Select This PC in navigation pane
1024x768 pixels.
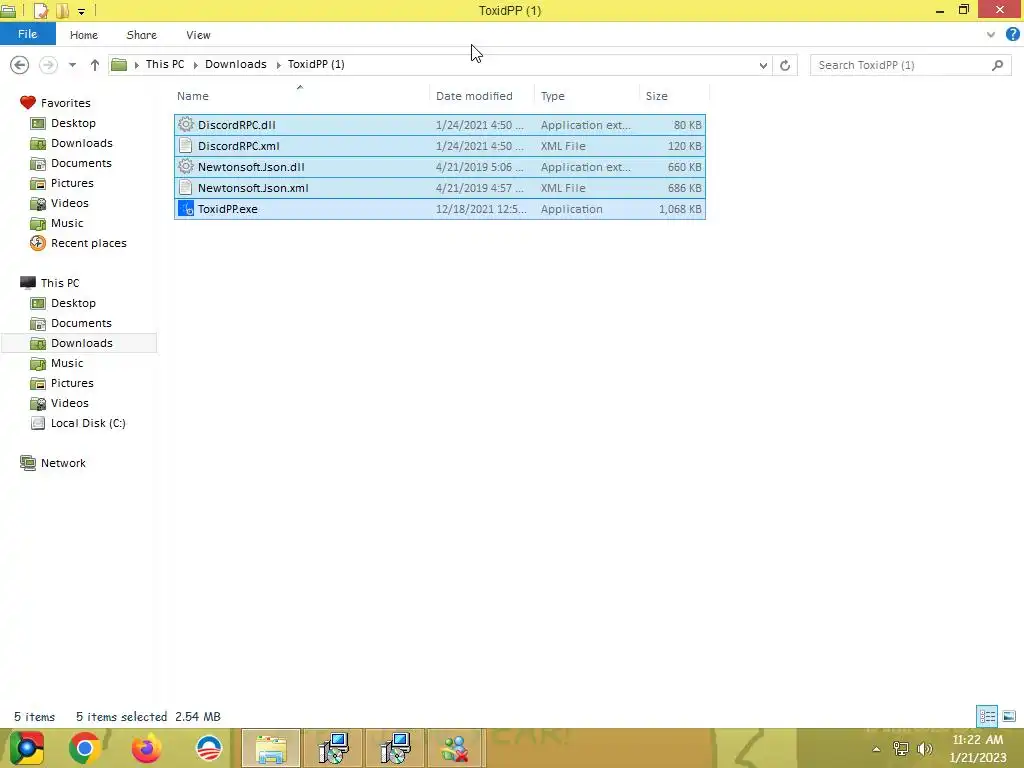tap(59, 283)
